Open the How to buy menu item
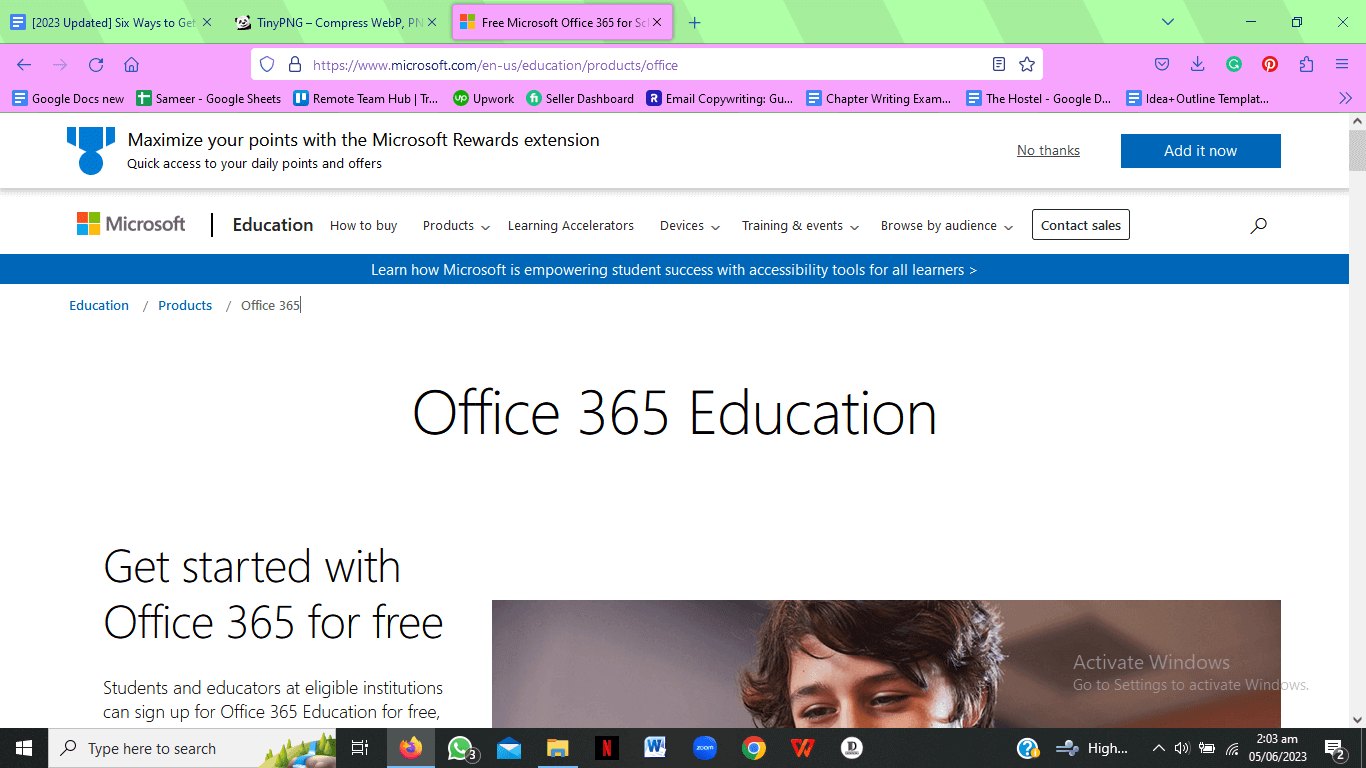The height and width of the screenshot is (768, 1366). click(364, 226)
